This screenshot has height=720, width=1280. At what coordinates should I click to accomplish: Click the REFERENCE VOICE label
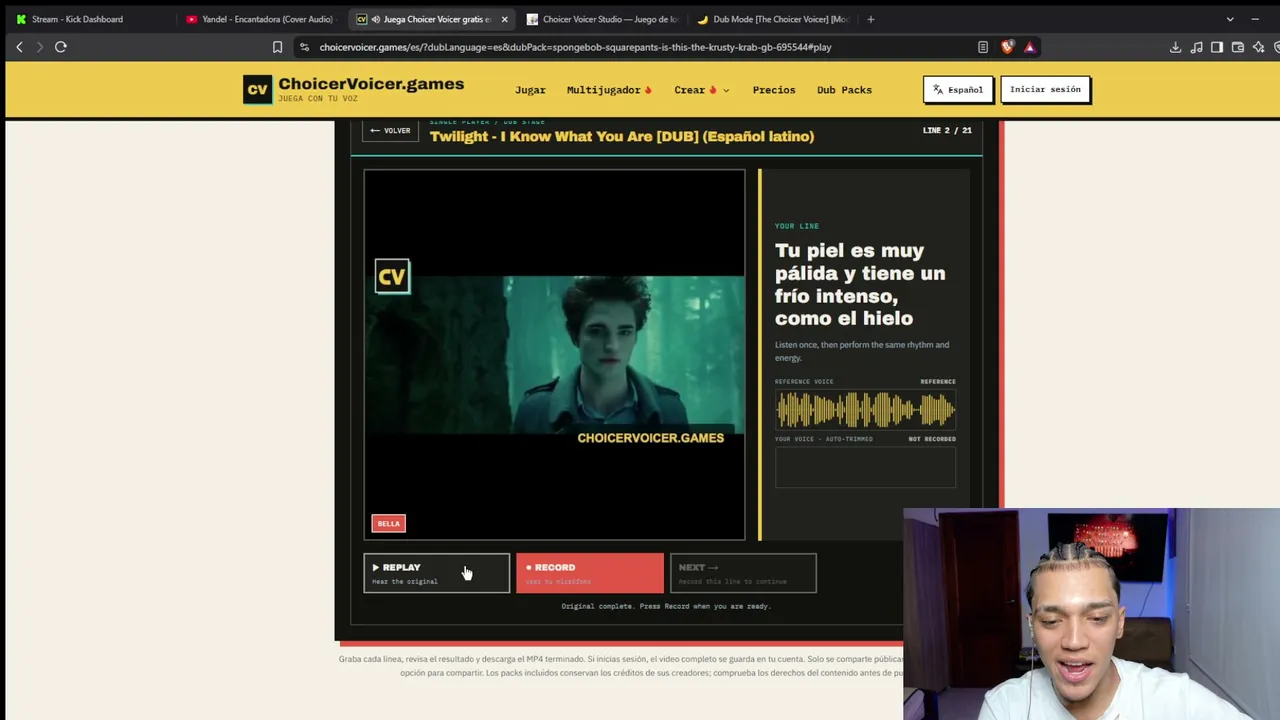pos(804,382)
